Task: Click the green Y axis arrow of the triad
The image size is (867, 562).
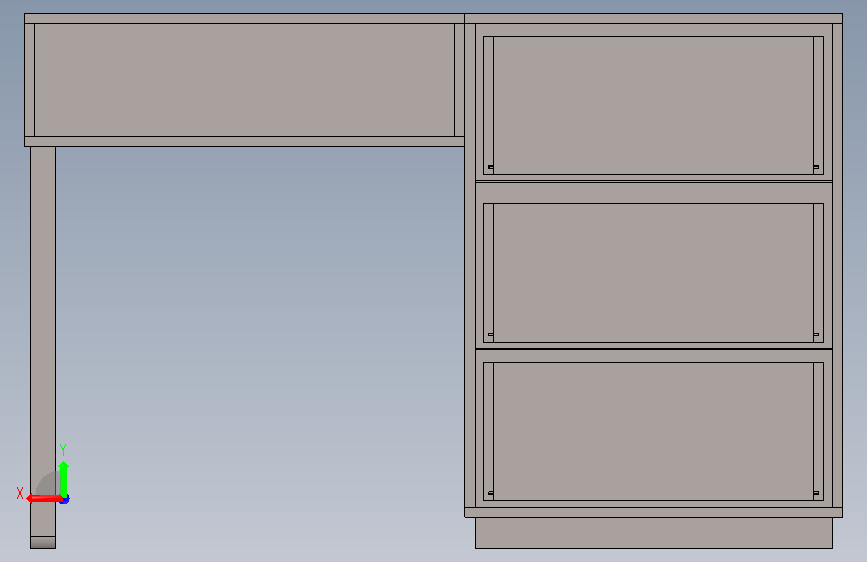Action: pyautogui.click(x=64, y=479)
